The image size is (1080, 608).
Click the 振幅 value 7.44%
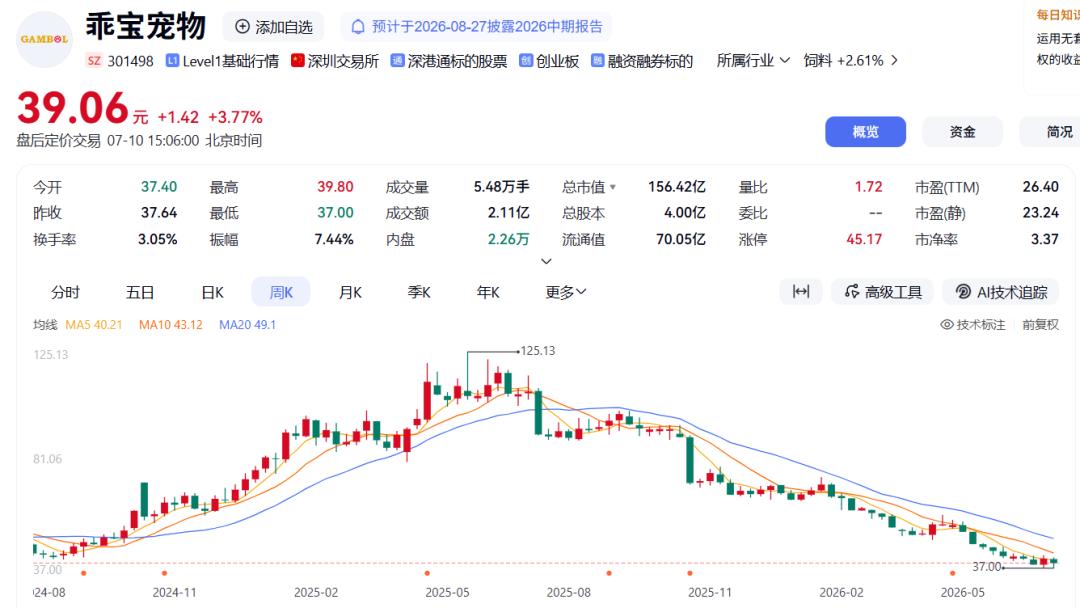[334, 239]
